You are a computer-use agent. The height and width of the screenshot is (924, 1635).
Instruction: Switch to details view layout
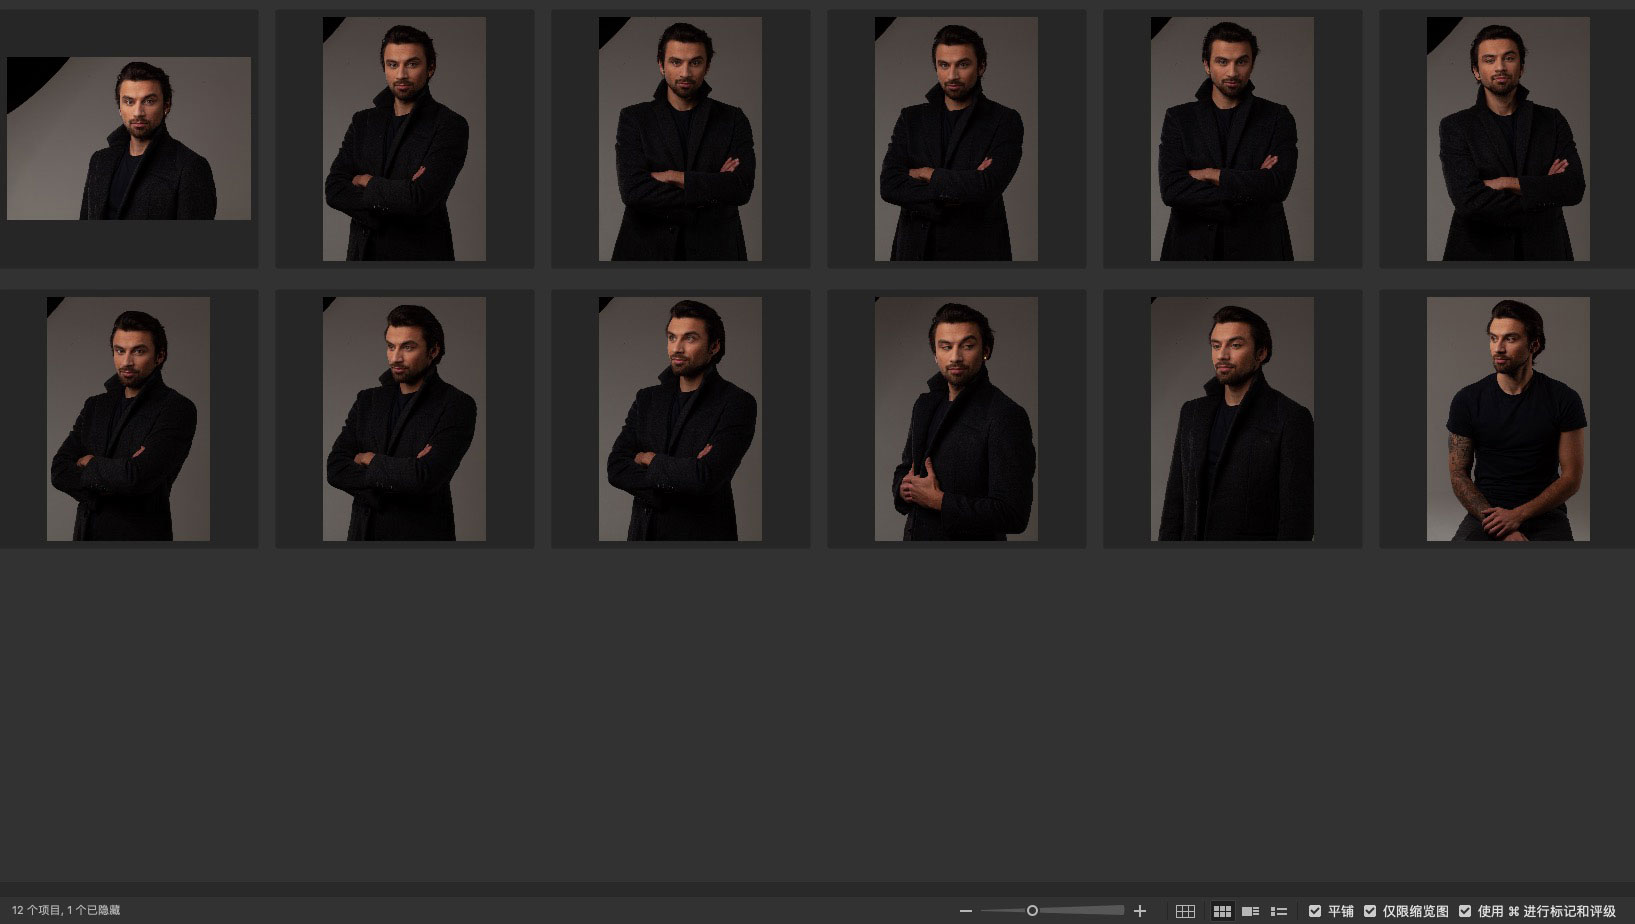click(x=1250, y=911)
